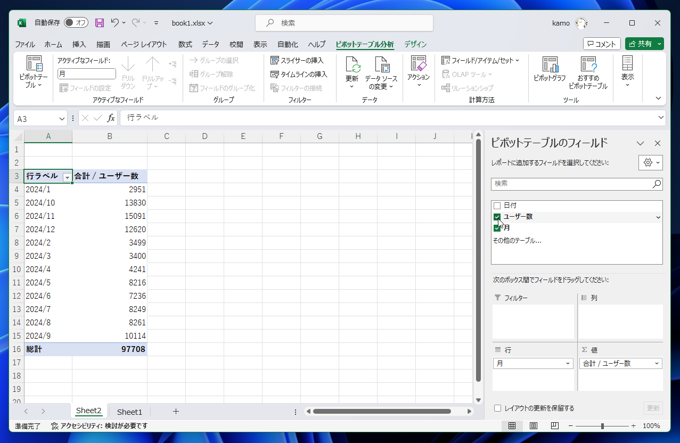680x443 pixels.
Task: Open accessibility check status
Action: (99, 426)
